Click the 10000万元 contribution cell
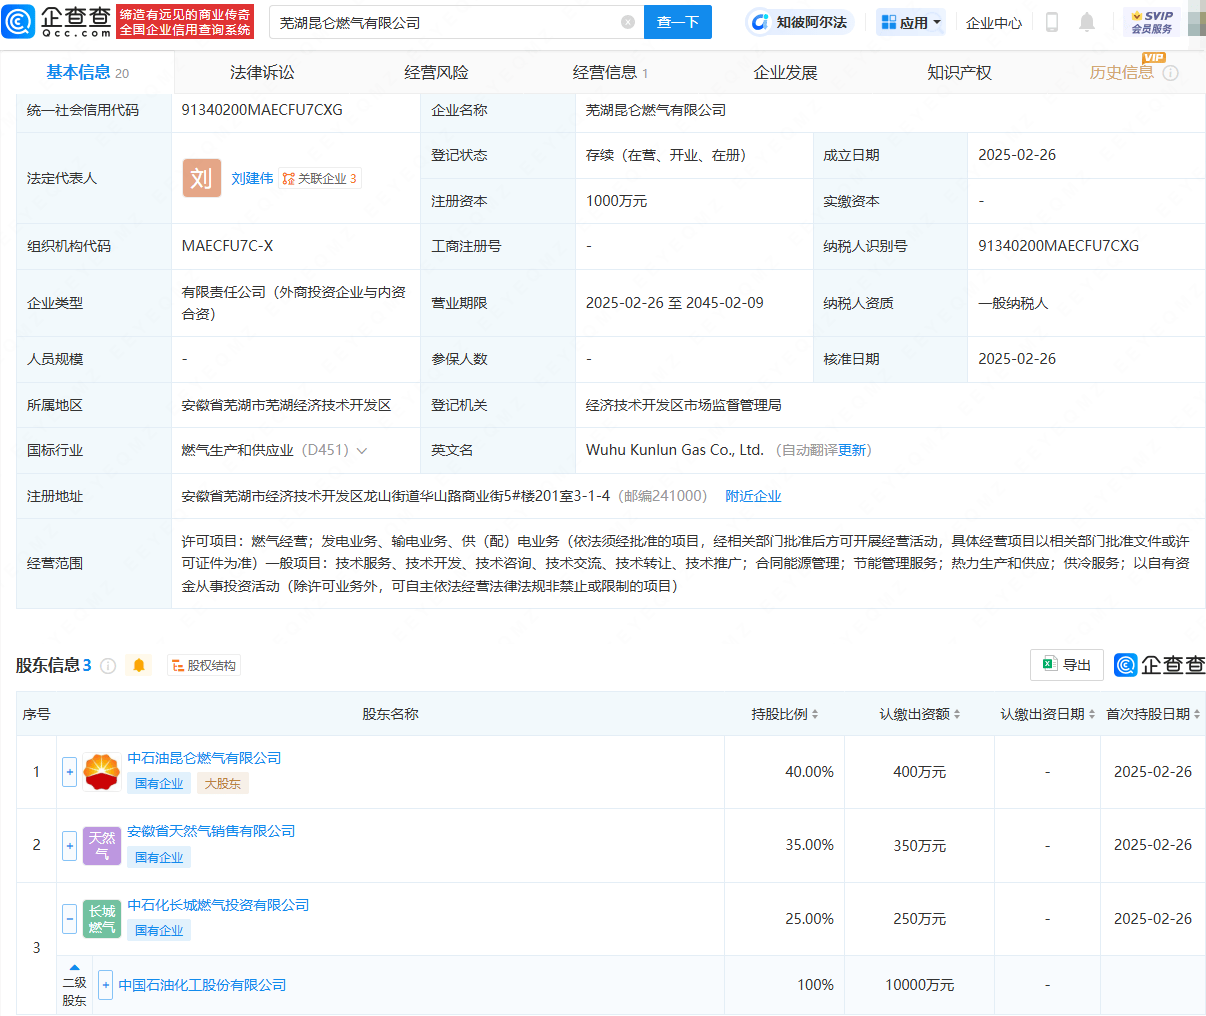 (x=920, y=985)
